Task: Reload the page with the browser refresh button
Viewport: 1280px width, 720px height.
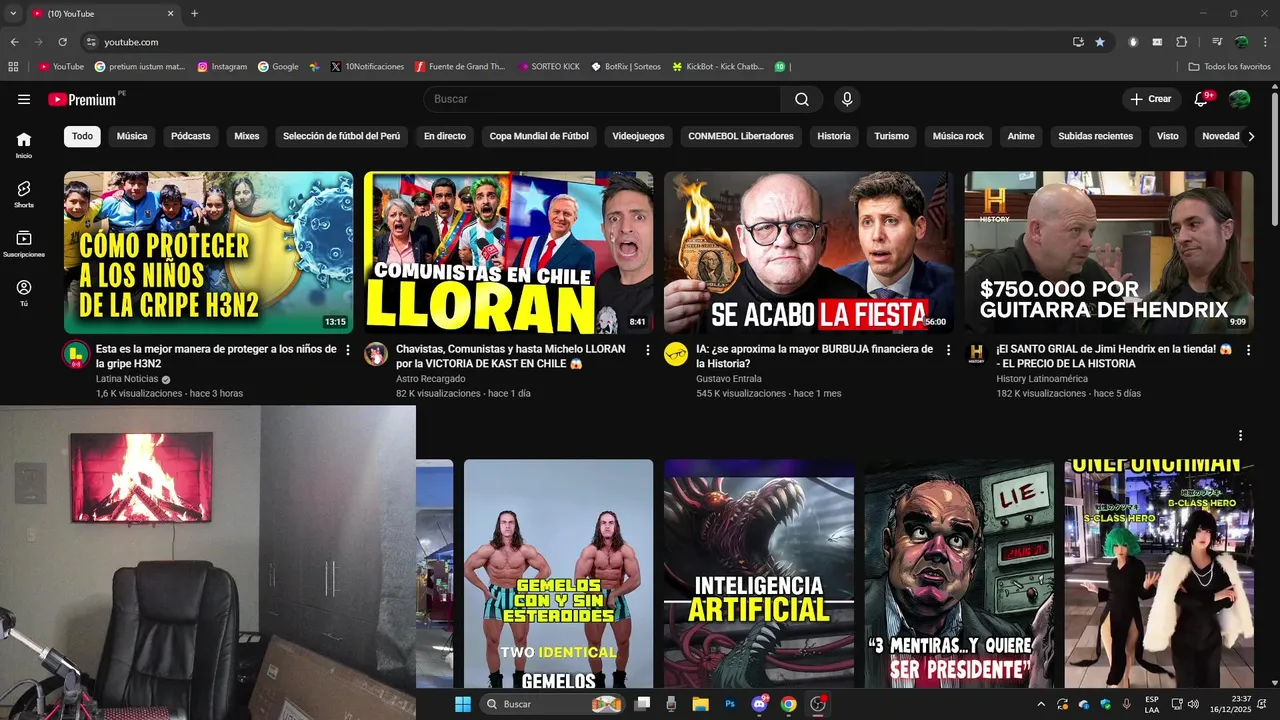Action: (x=62, y=42)
